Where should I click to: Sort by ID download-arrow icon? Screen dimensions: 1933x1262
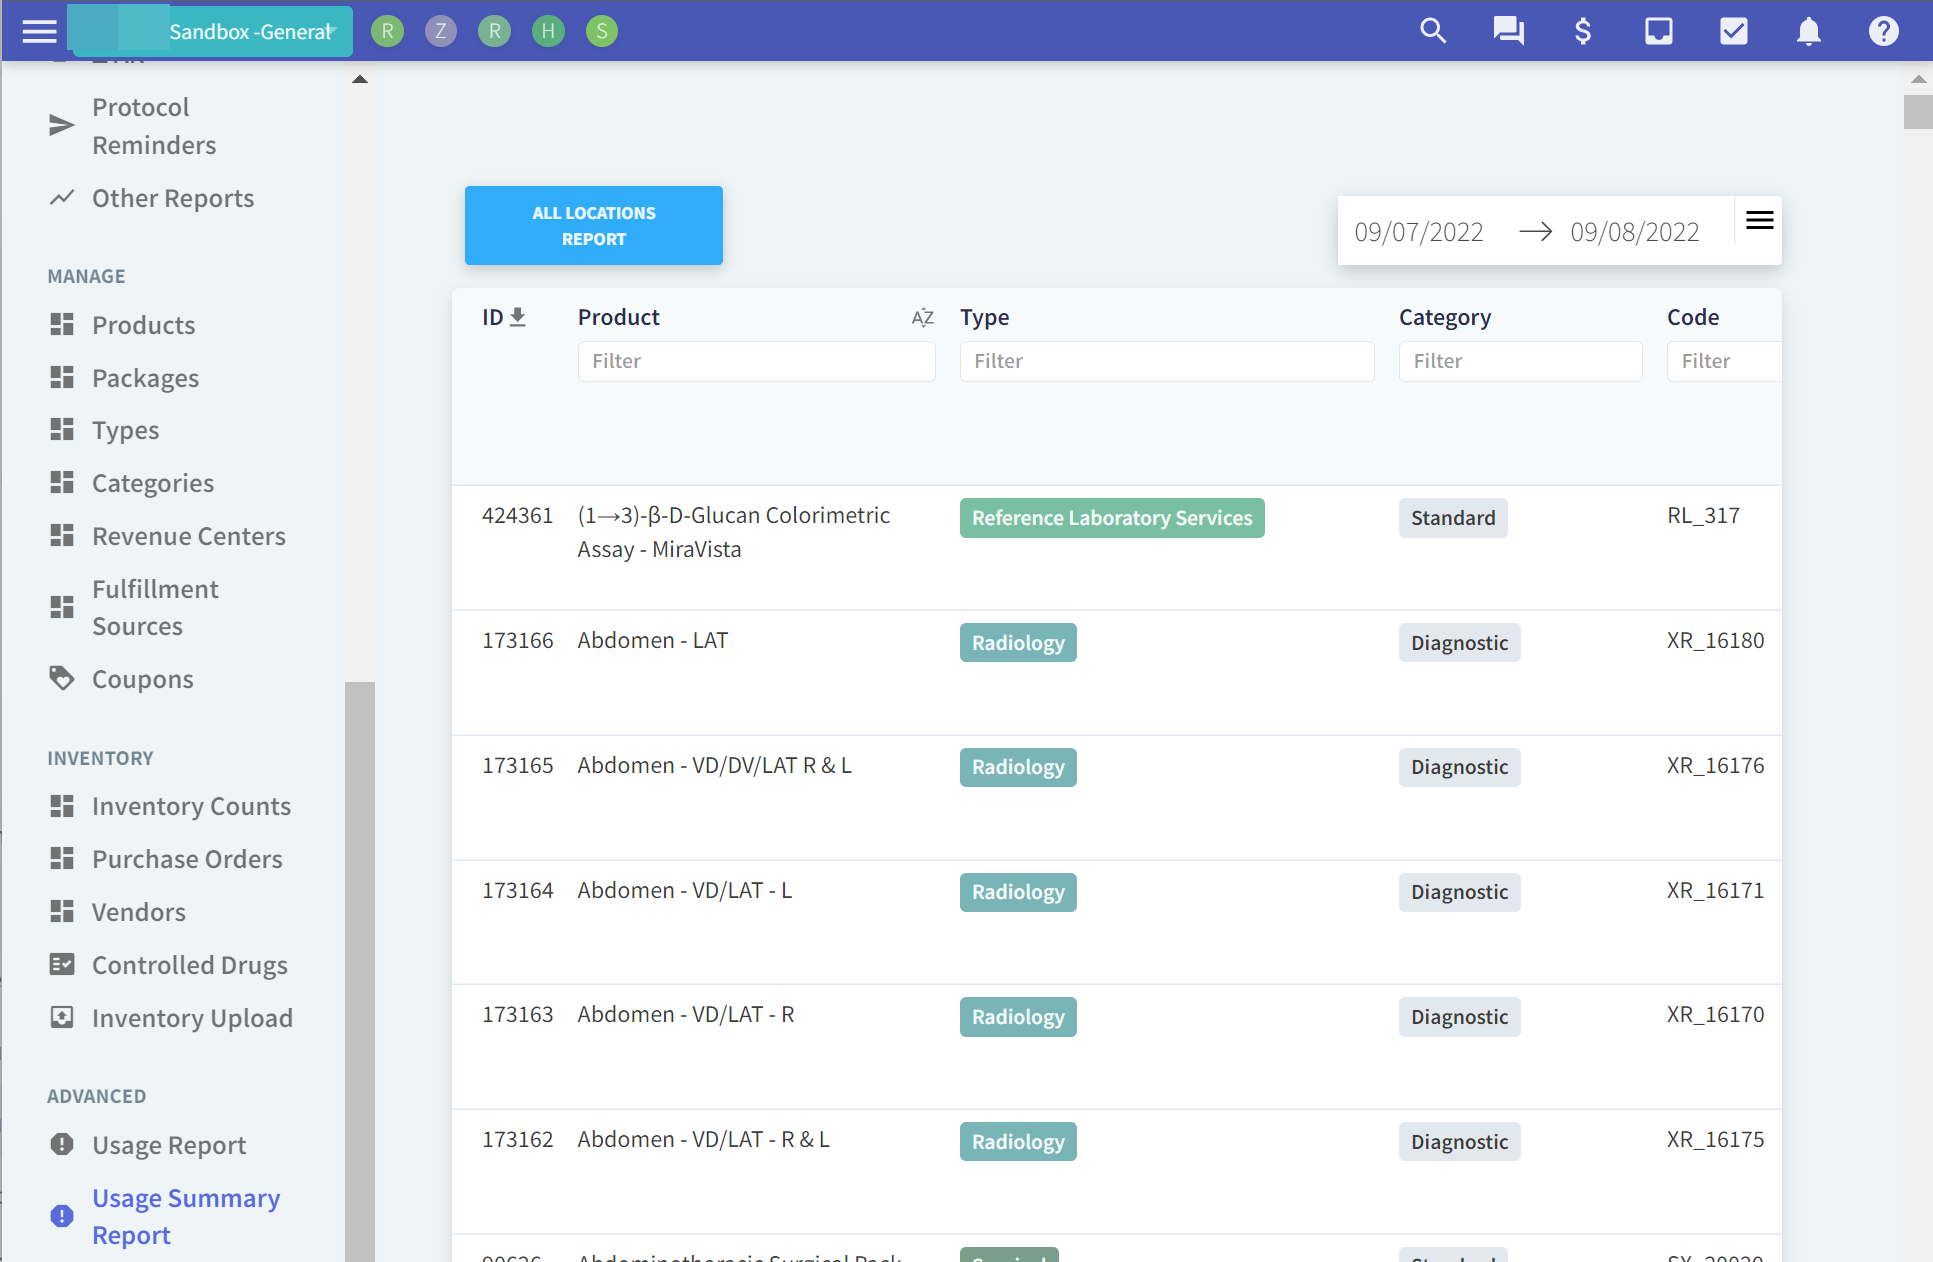(x=517, y=317)
